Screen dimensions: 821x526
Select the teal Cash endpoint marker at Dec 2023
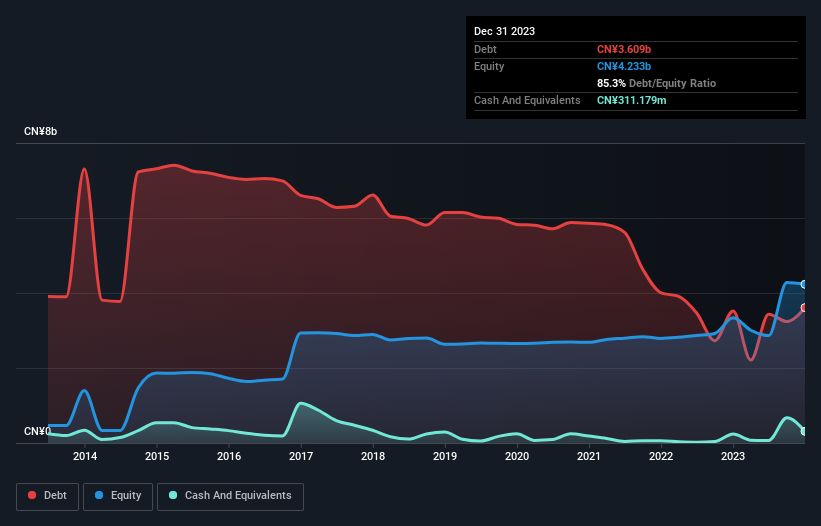(804, 431)
